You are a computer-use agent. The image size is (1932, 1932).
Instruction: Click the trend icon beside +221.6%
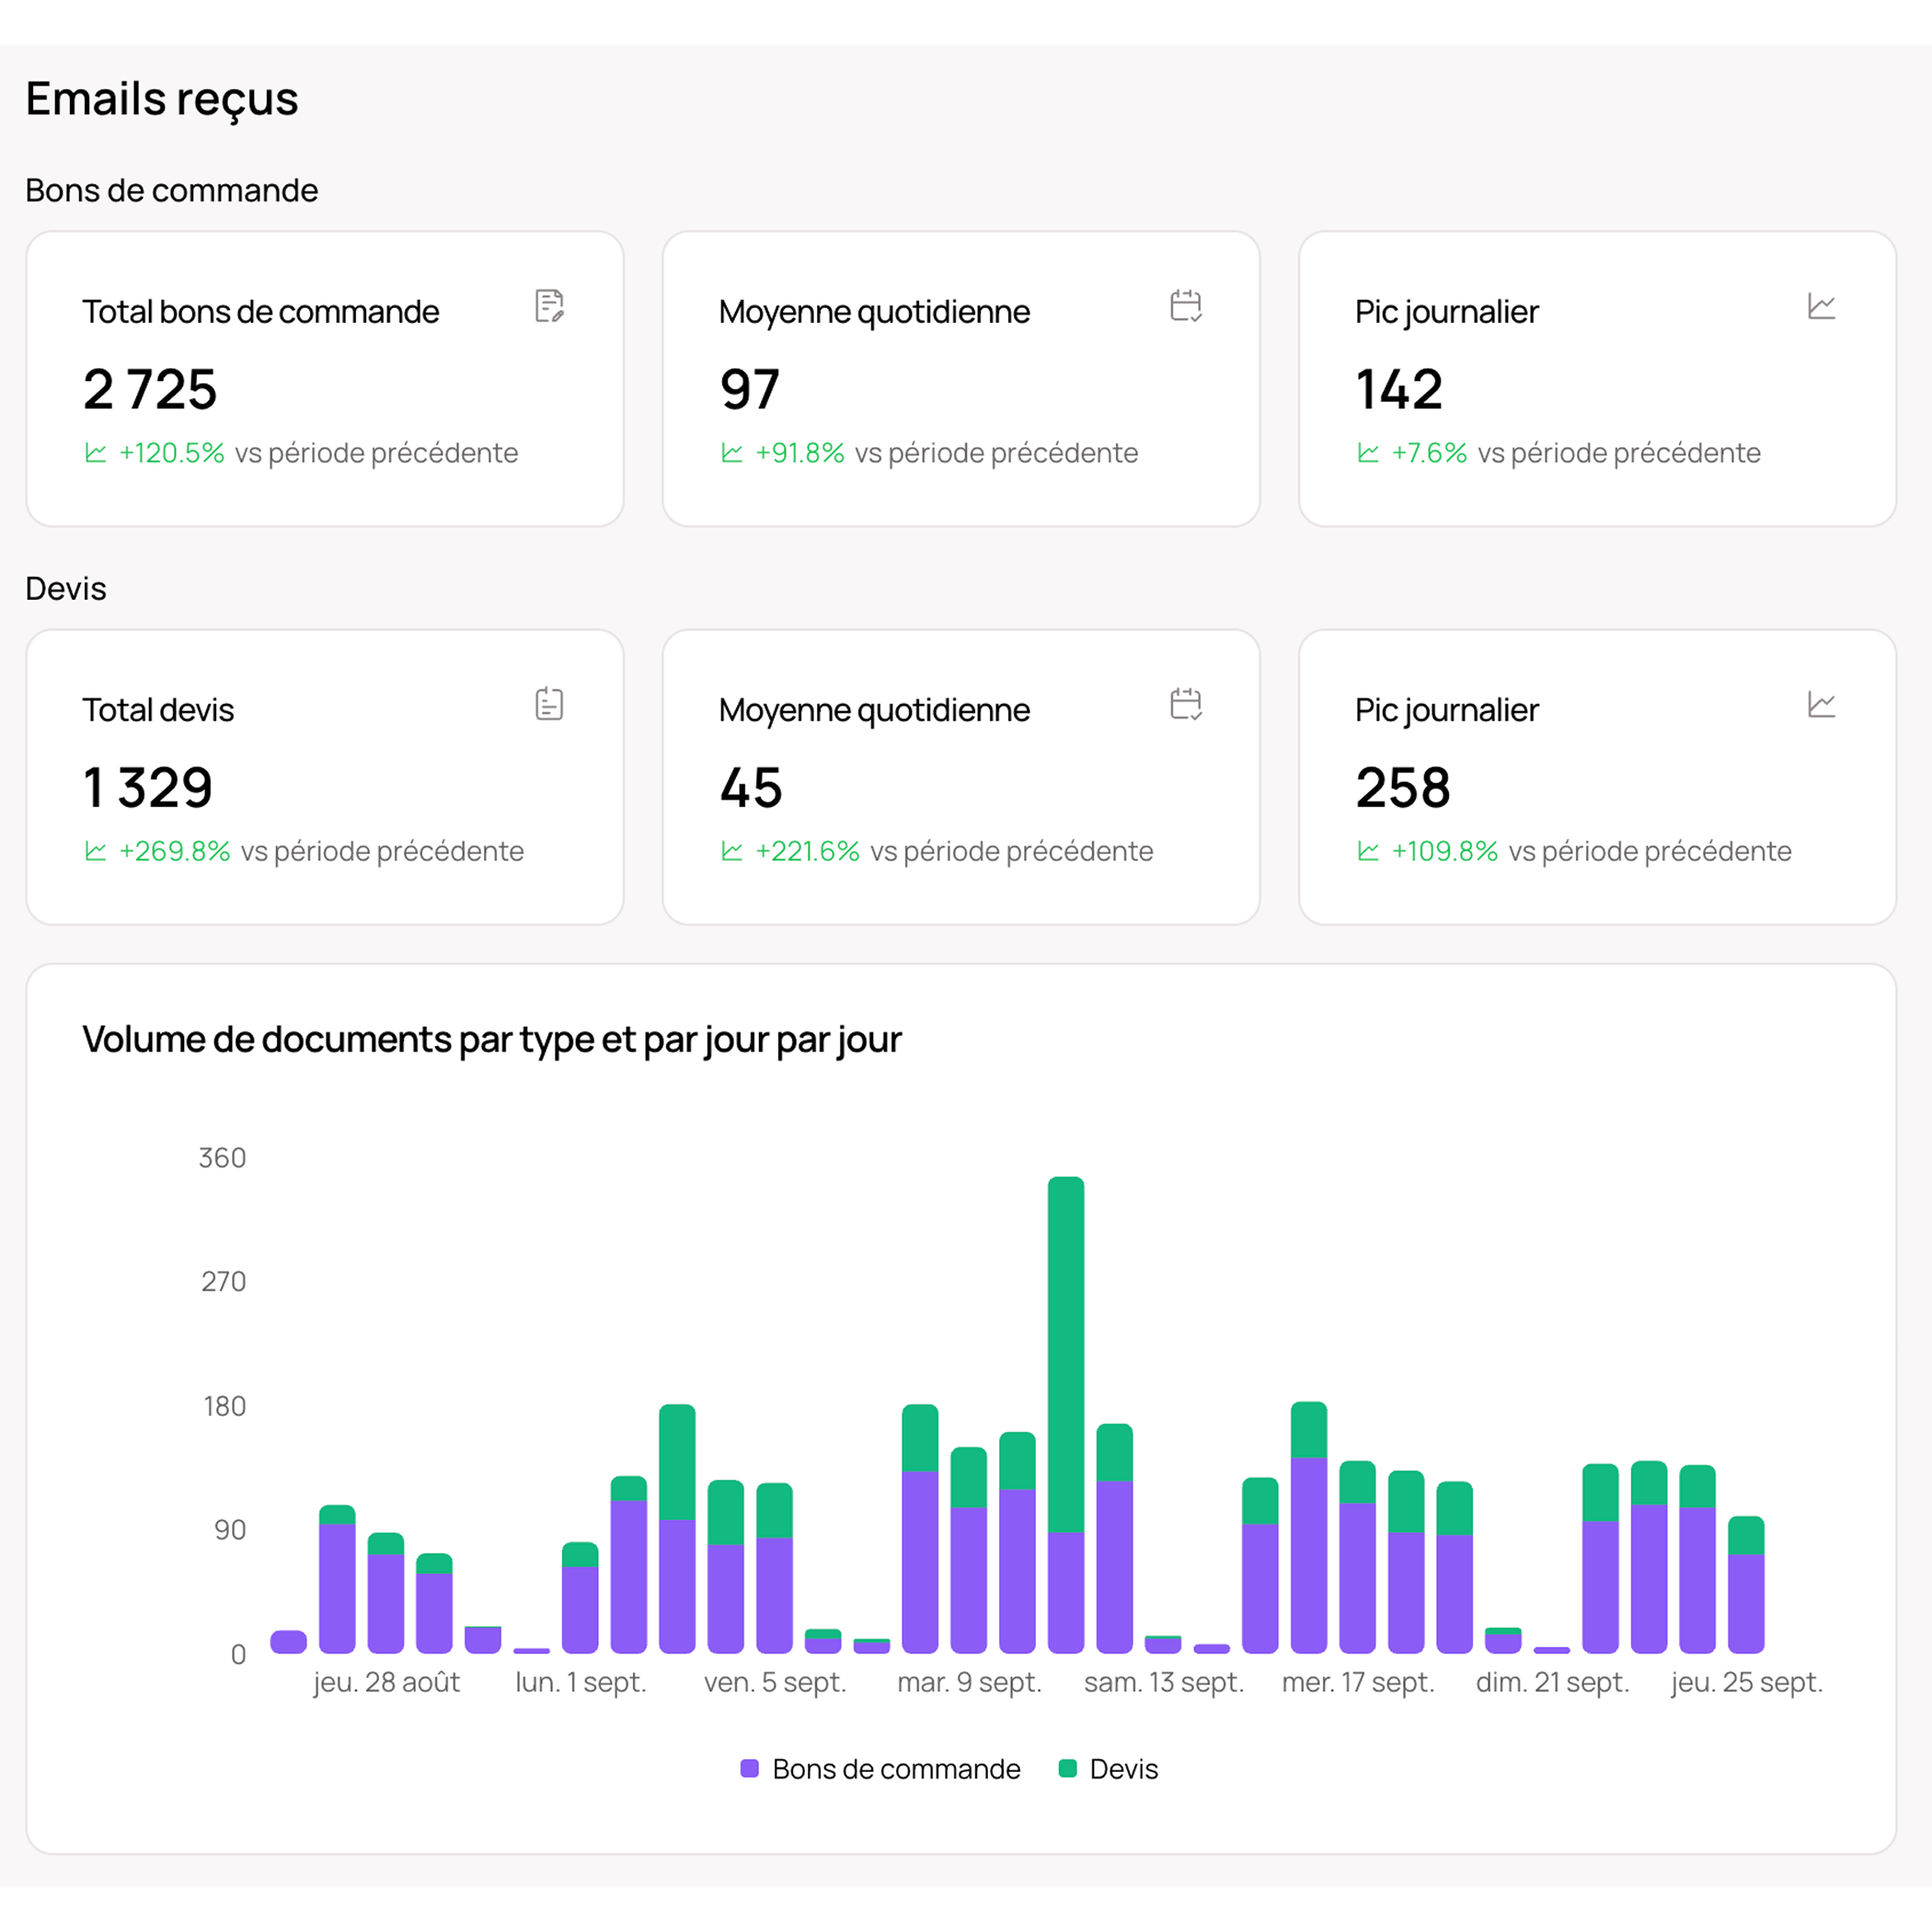[732, 851]
